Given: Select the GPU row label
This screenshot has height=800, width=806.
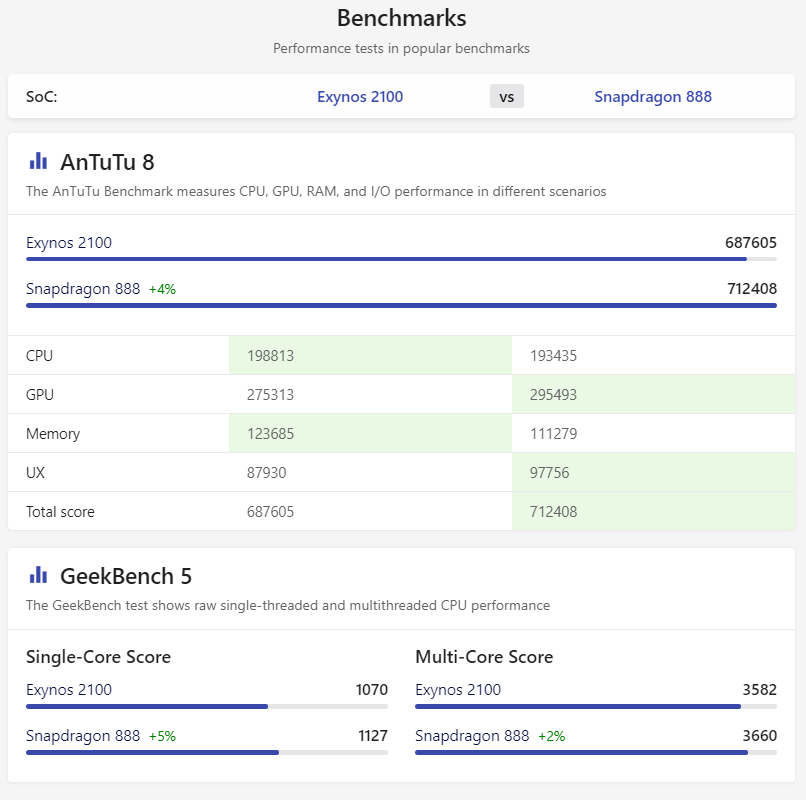Looking at the screenshot, I should click(40, 395).
